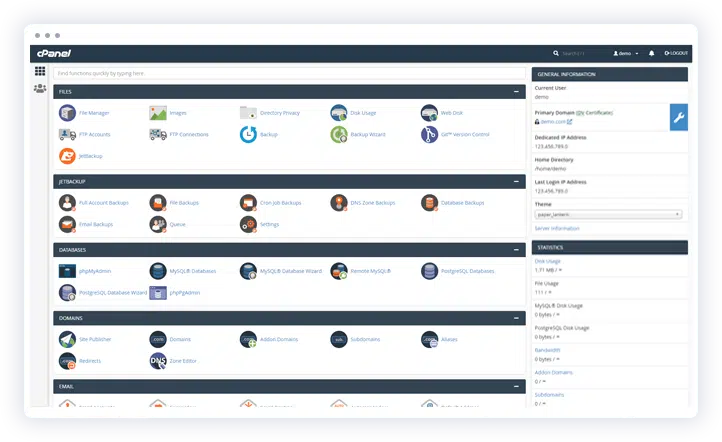Click the notifications bell icon
This screenshot has width=722, height=442.
click(x=652, y=52)
